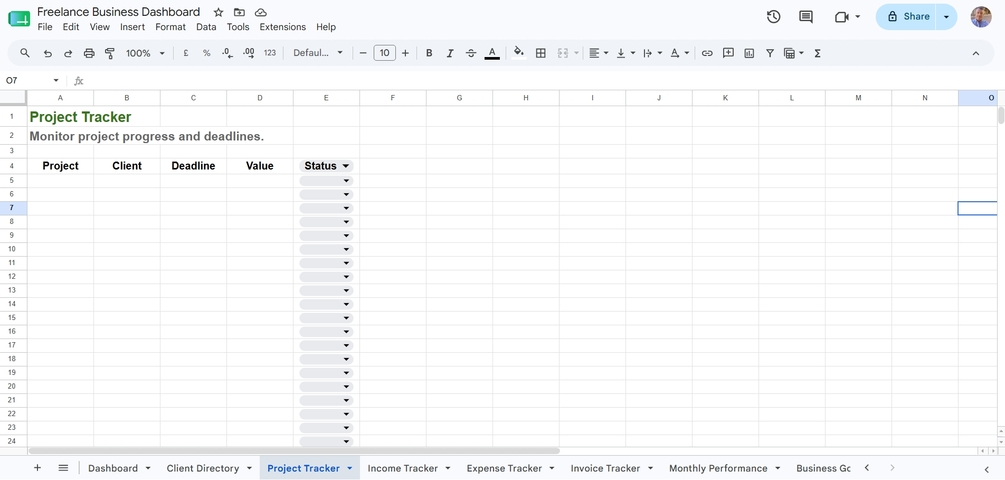
Task: Switch to the Dashboard sheet tab
Action: click(x=113, y=468)
